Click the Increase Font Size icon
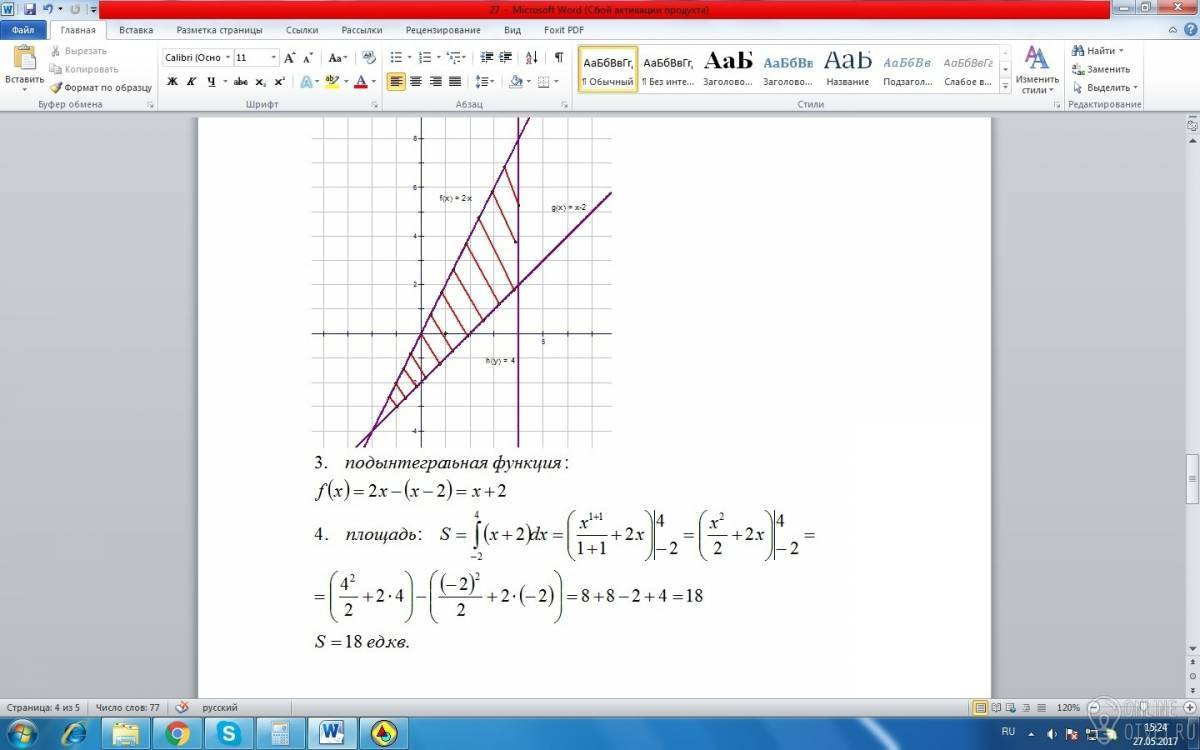Viewport: 1200px width, 750px height. 290,58
